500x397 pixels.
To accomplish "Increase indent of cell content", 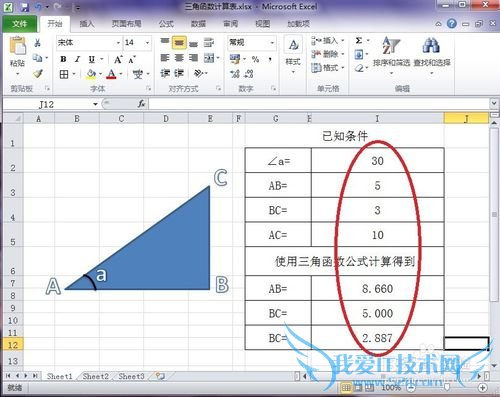I will pos(179,73).
